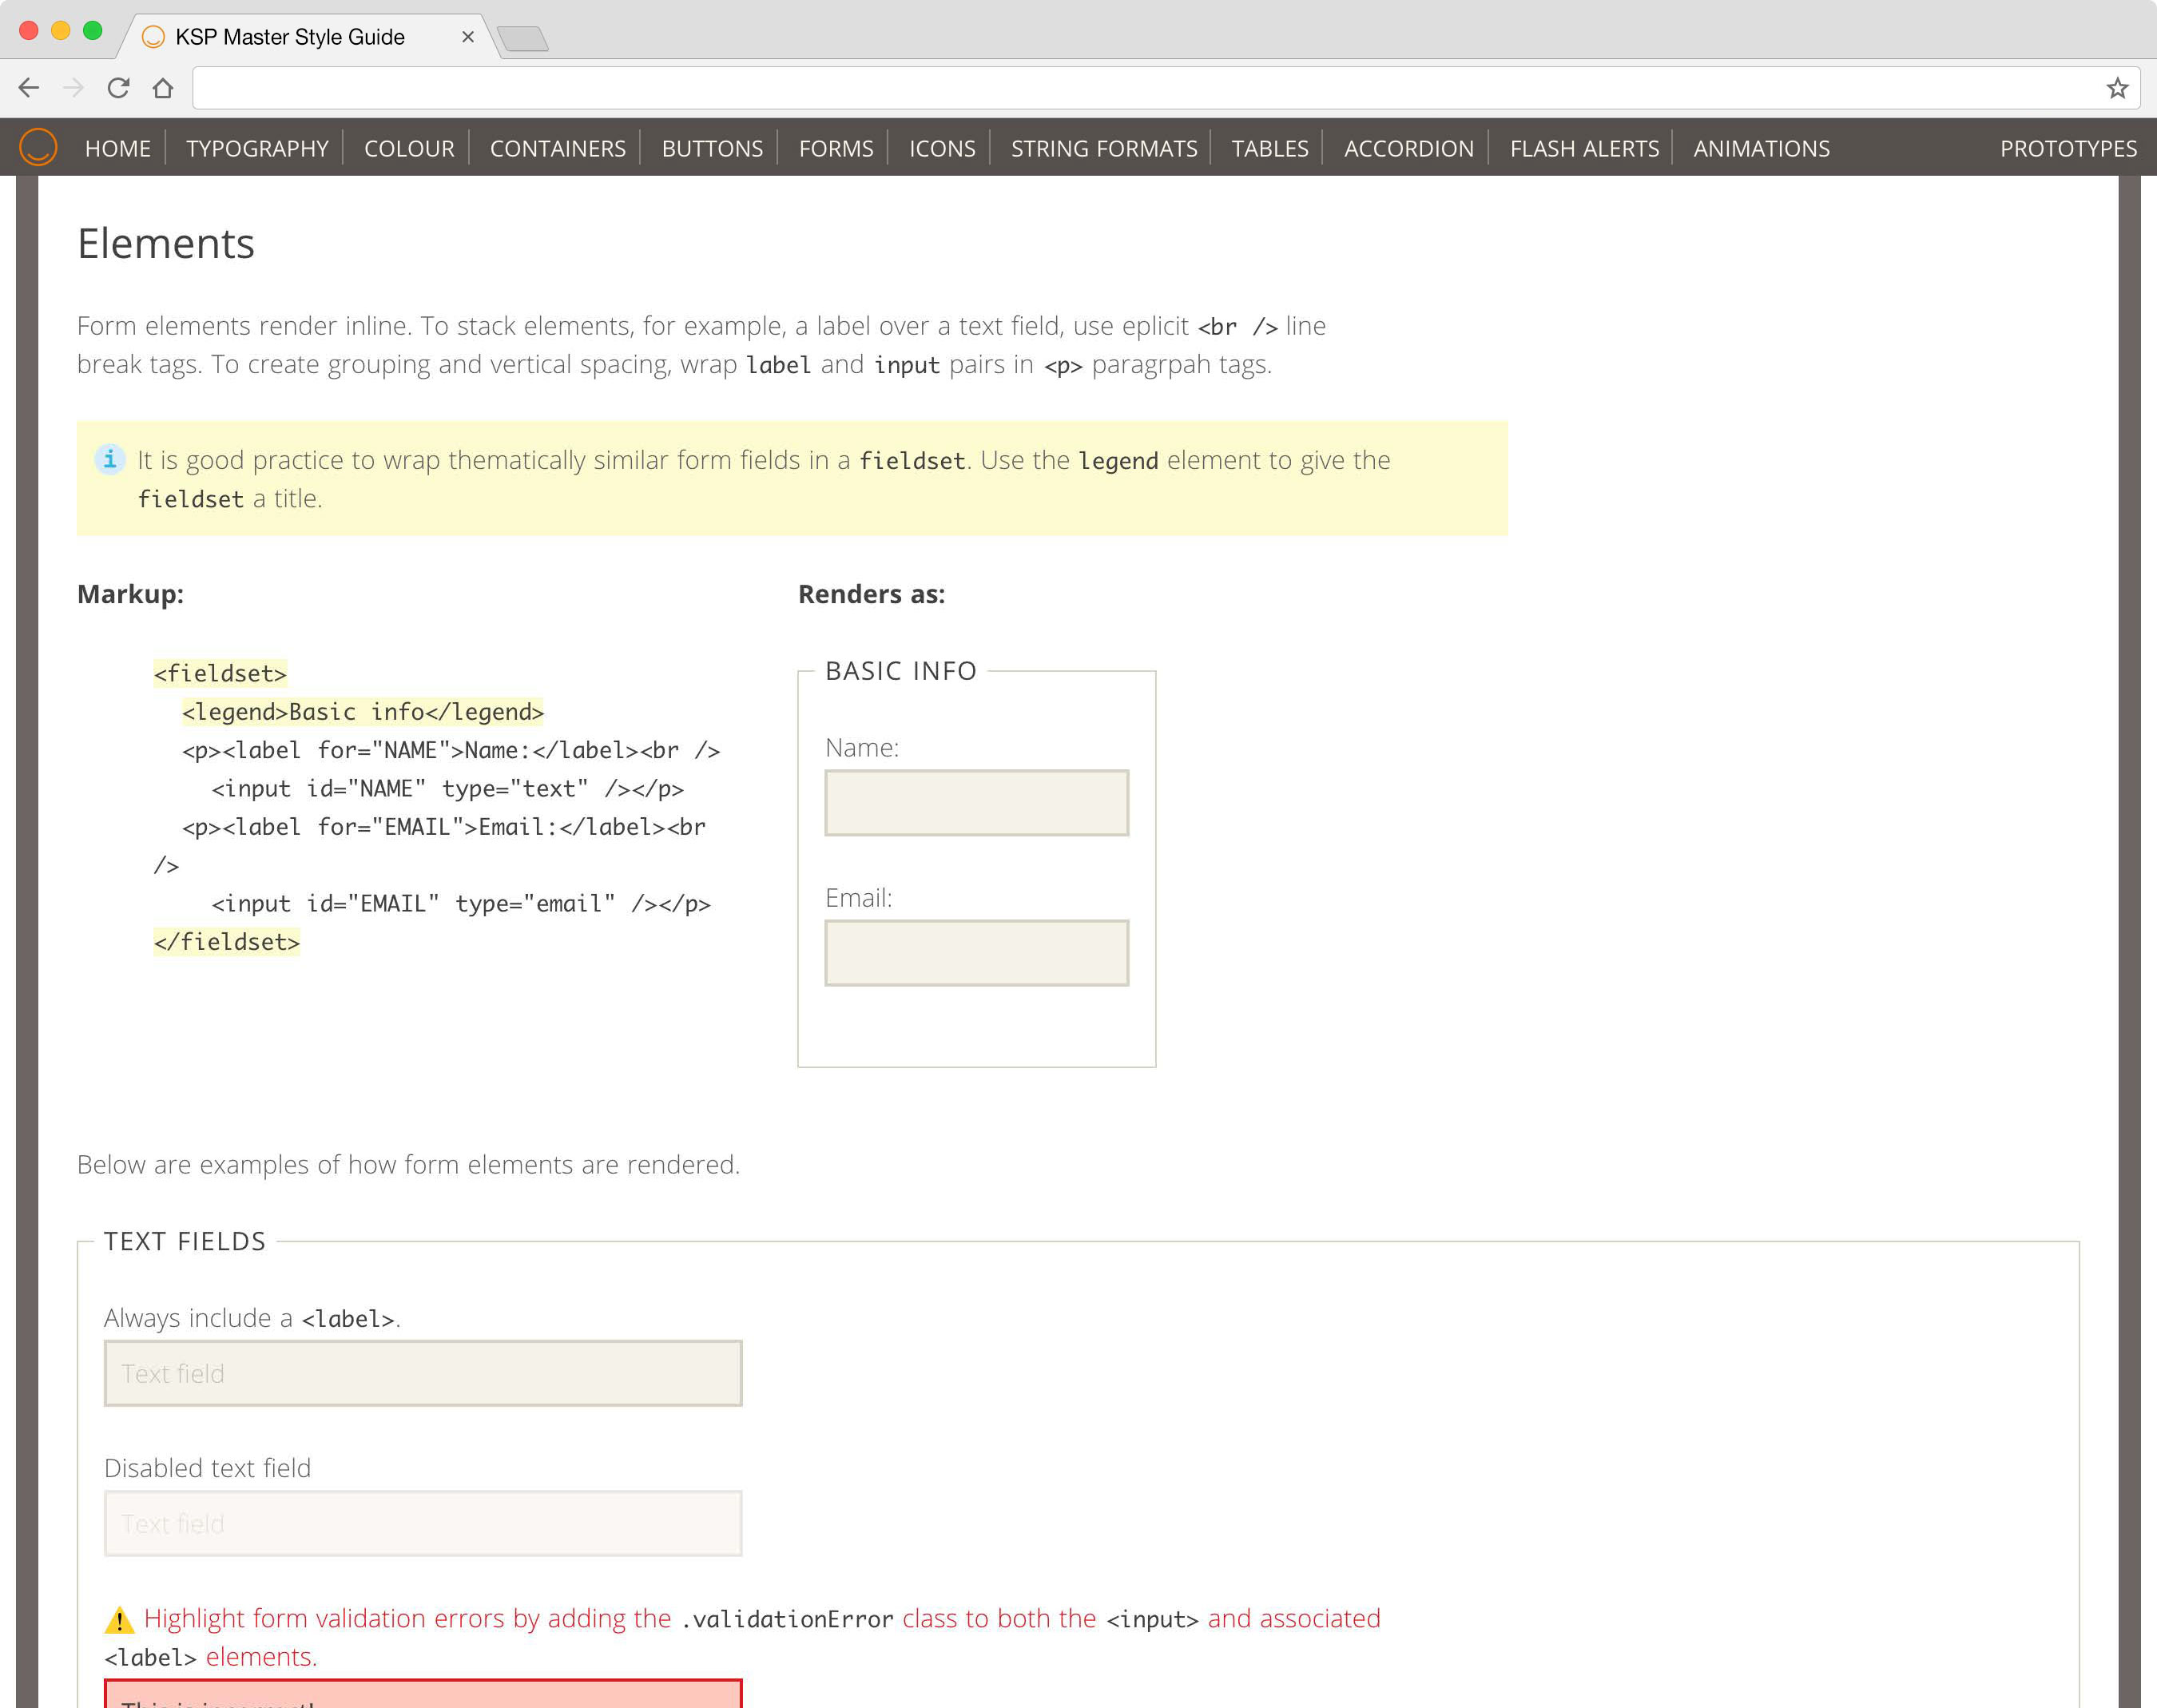
Task: Click the 'Disabled text field' label
Action: tap(207, 1467)
